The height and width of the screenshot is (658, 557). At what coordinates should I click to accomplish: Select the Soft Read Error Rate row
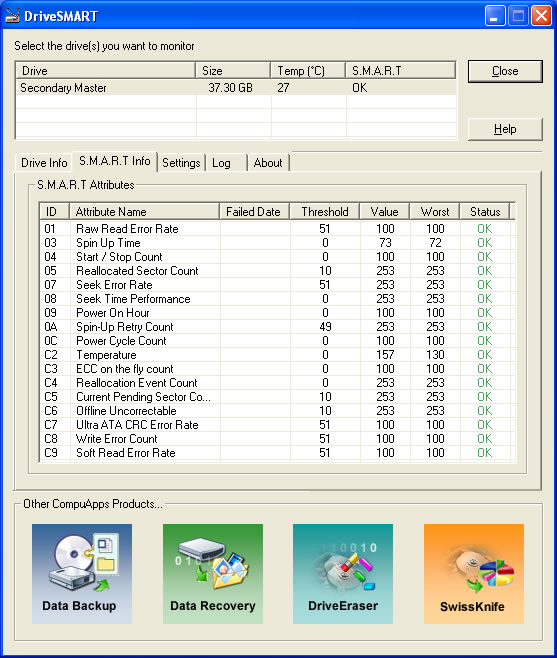tap(277, 453)
